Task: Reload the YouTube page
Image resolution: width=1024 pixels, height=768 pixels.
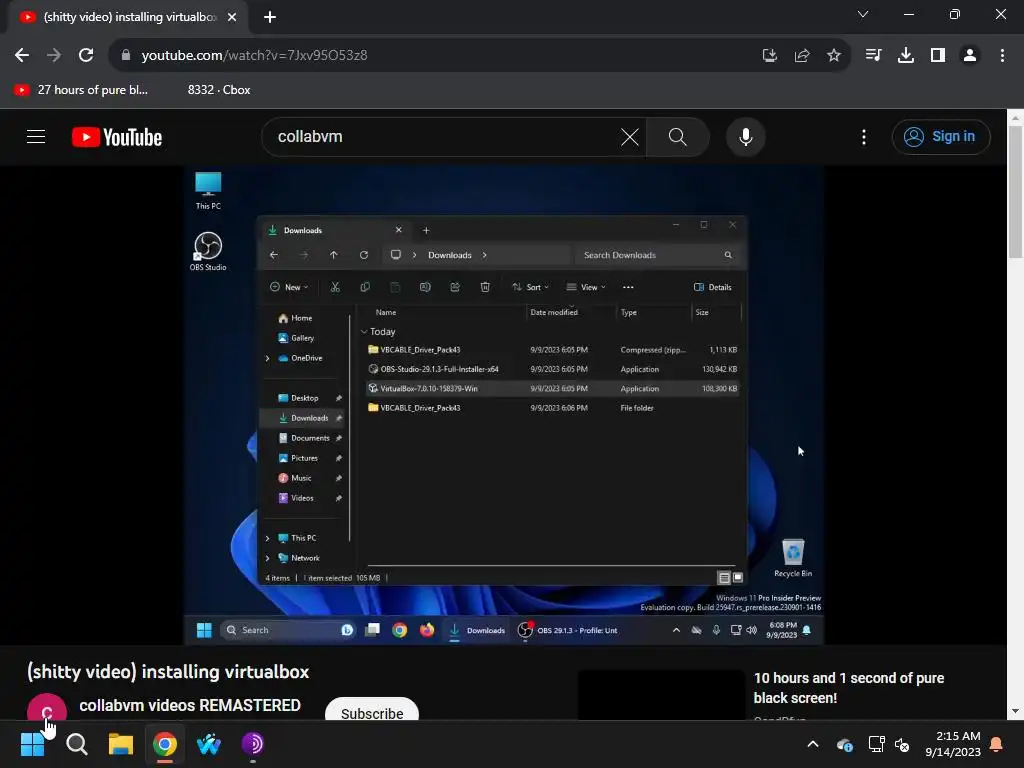Action: pos(86,56)
